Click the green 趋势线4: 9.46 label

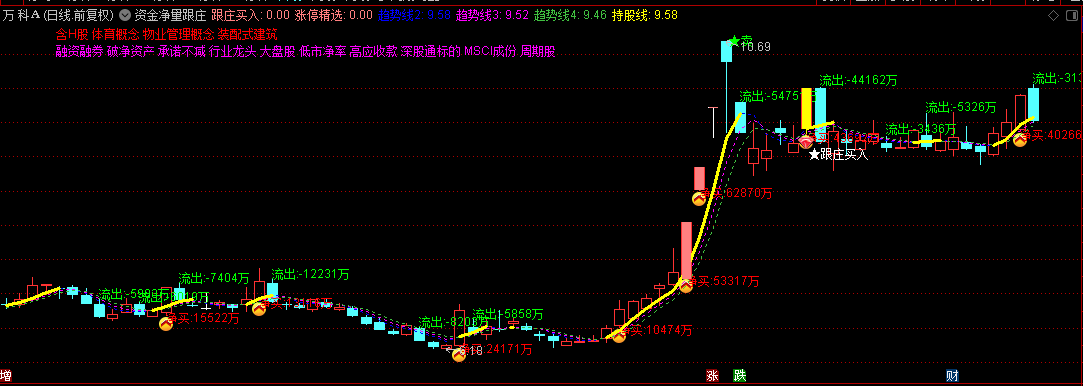click(571, 15)
